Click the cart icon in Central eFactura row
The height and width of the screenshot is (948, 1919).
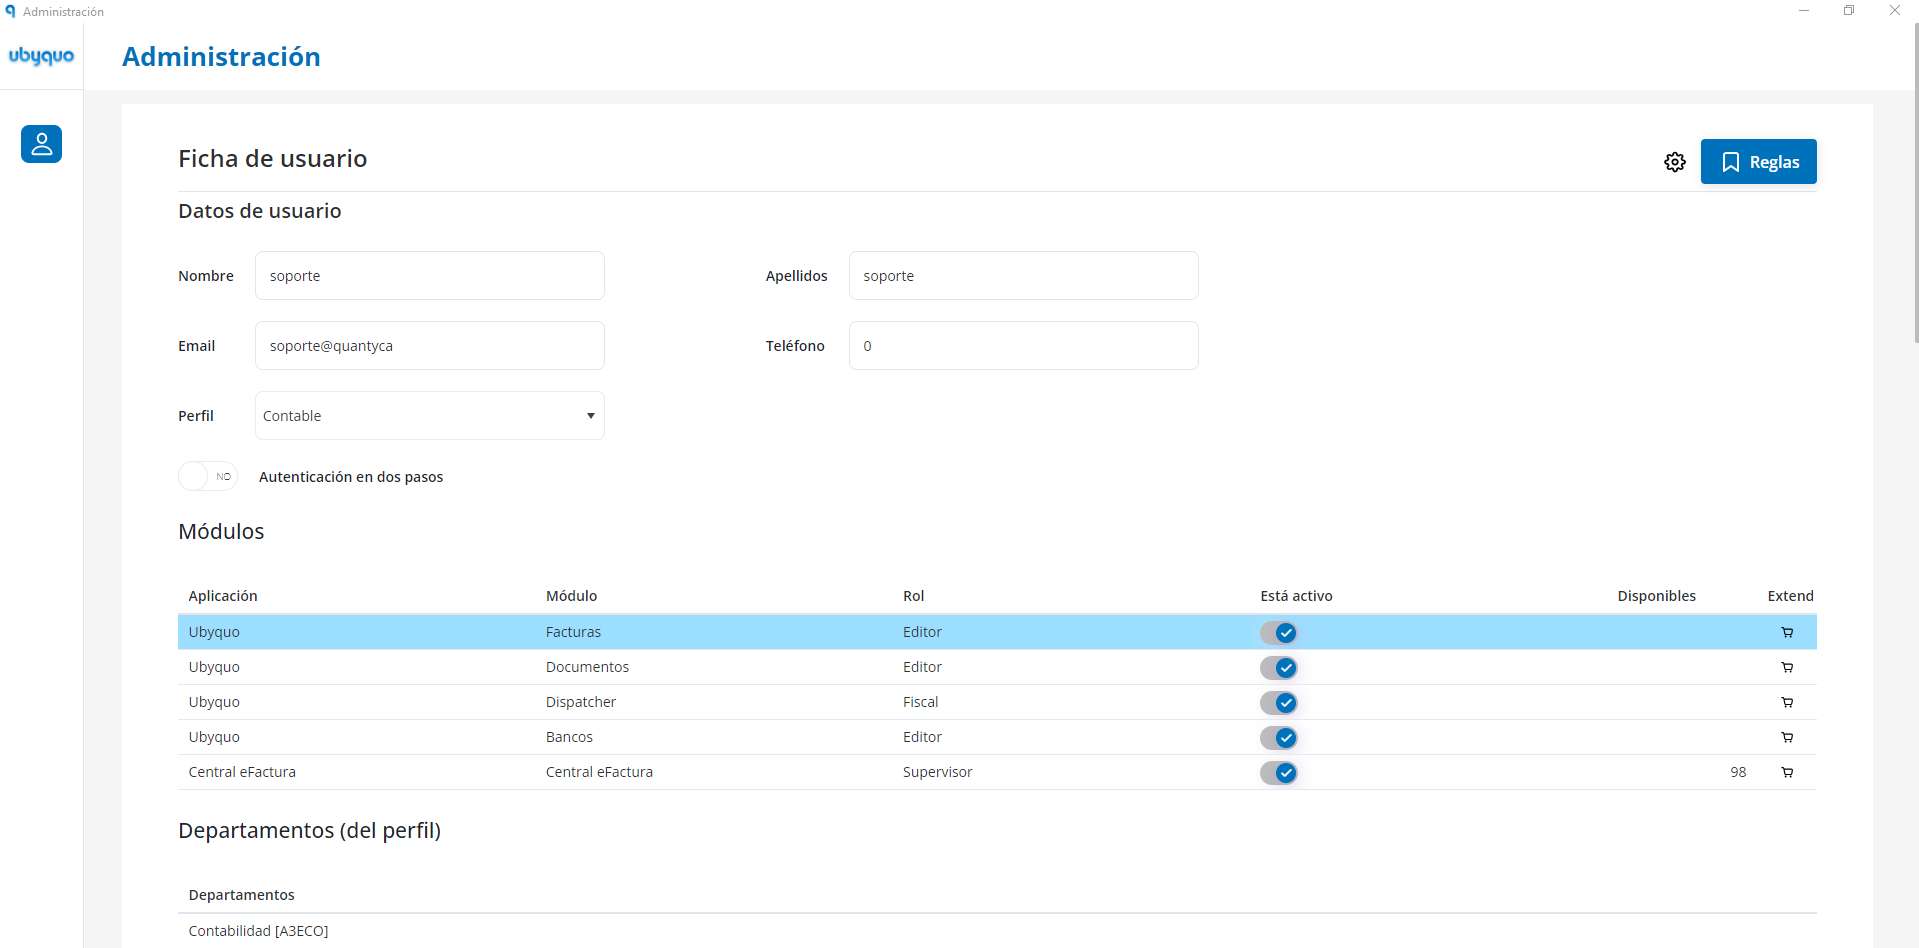1787,772
